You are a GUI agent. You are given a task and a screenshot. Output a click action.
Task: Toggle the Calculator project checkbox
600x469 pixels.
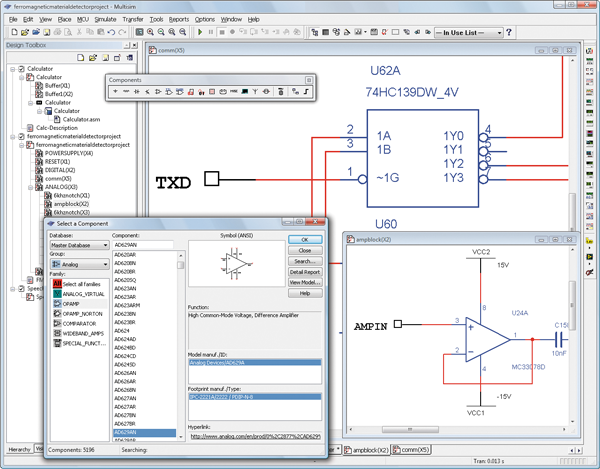(x=21, y=69)
